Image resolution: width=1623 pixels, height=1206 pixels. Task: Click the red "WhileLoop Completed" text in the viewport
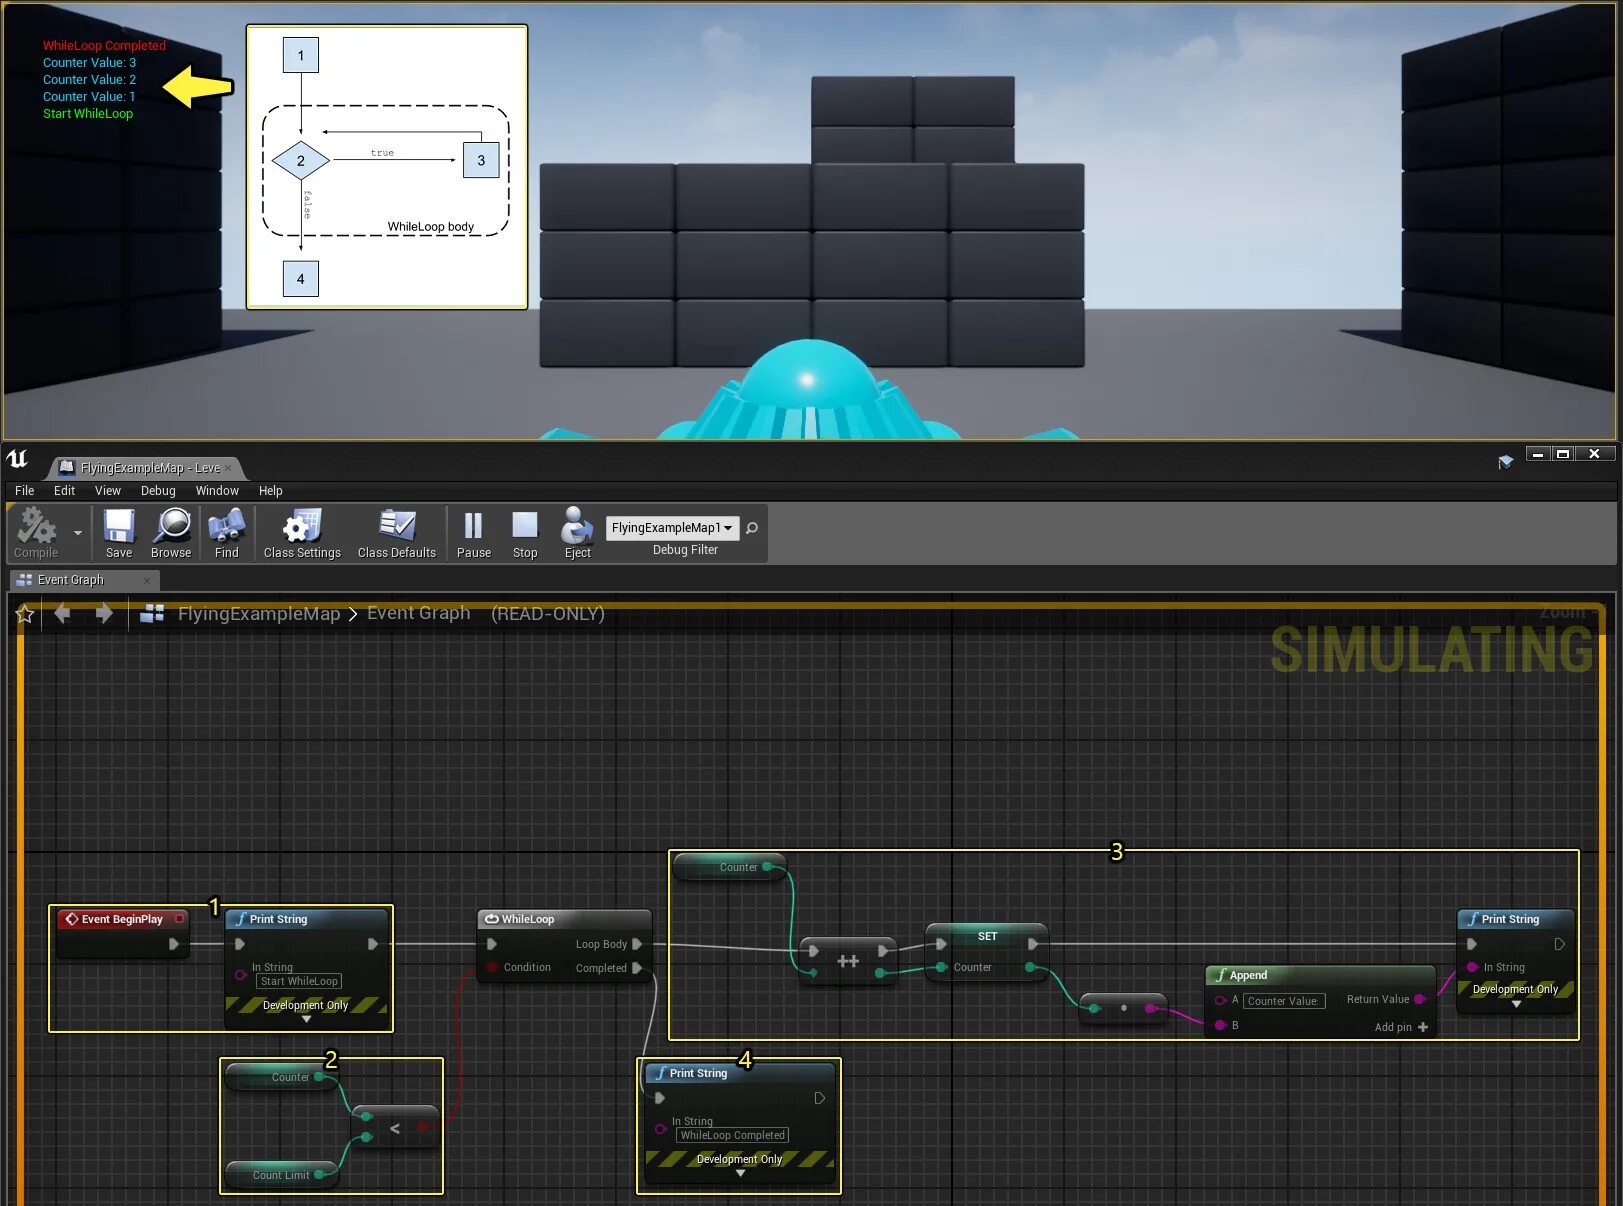tap(104, 45)
